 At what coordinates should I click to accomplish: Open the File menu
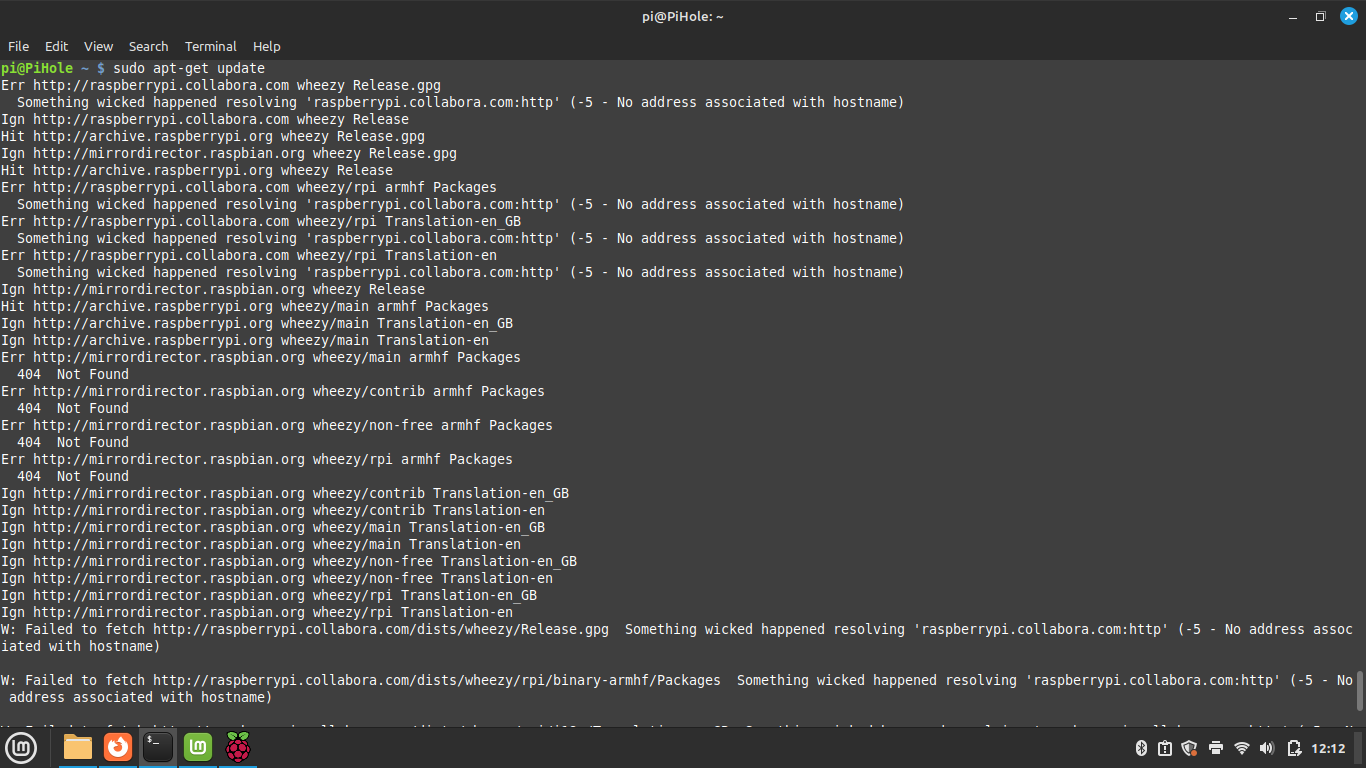[x=19, y=46]
